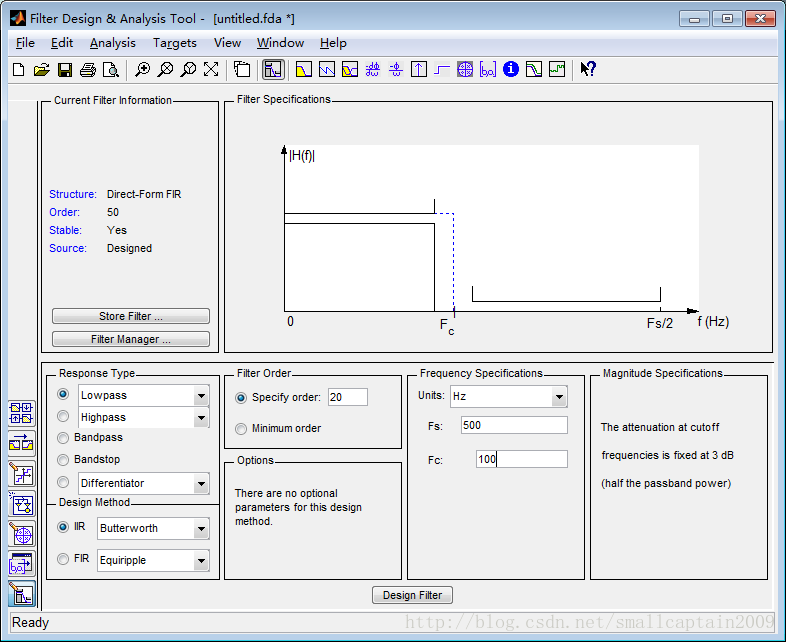Open the Help menu
Screen dimensions: 786x642
coord(333,43)
